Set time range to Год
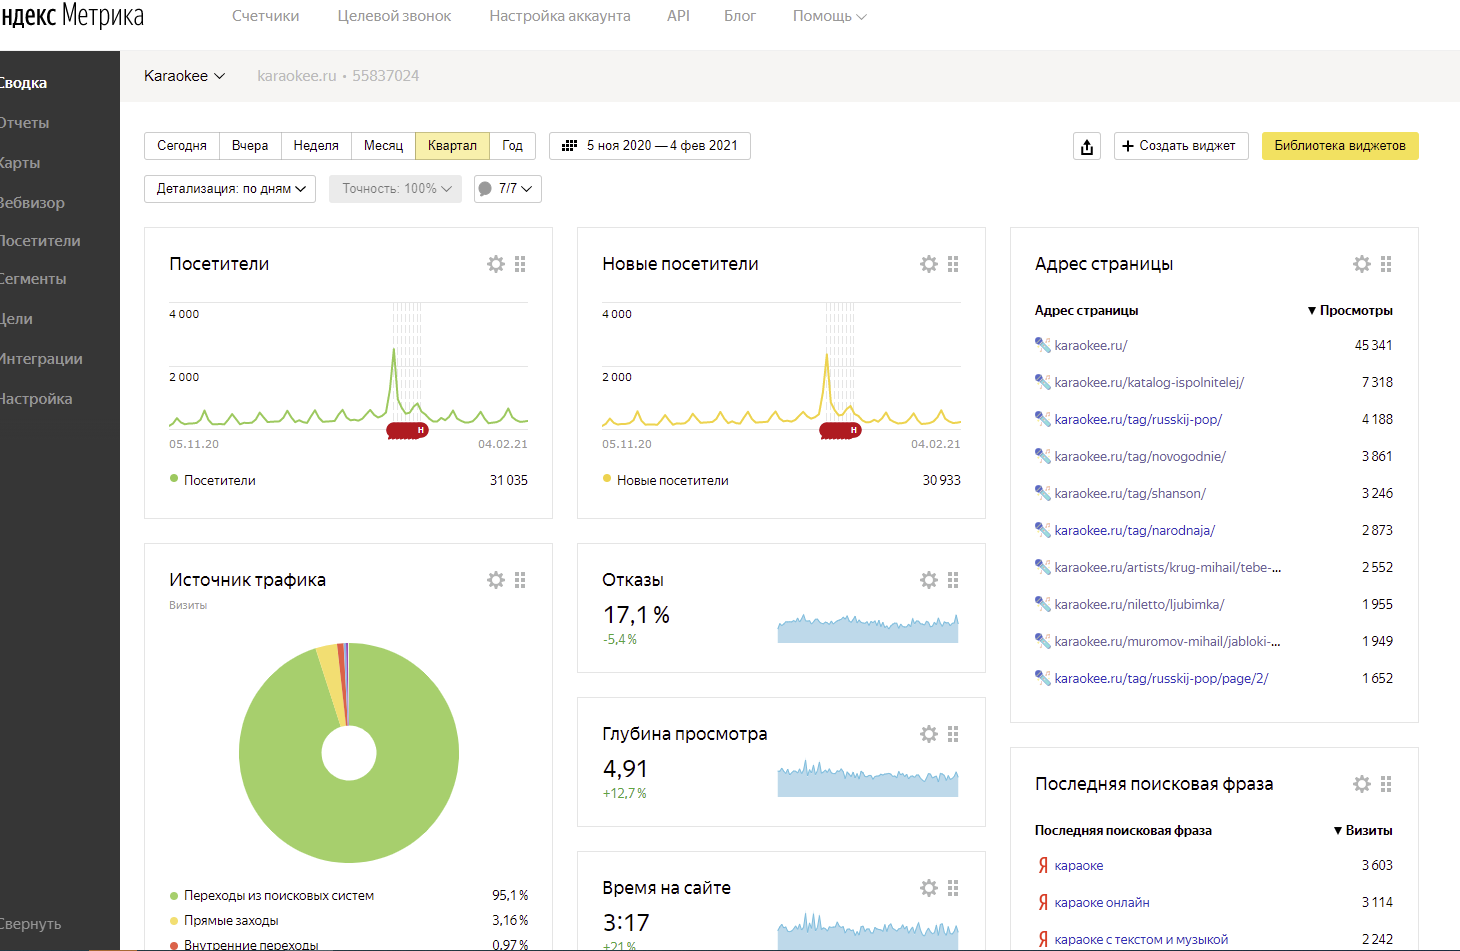 (512, 146)
